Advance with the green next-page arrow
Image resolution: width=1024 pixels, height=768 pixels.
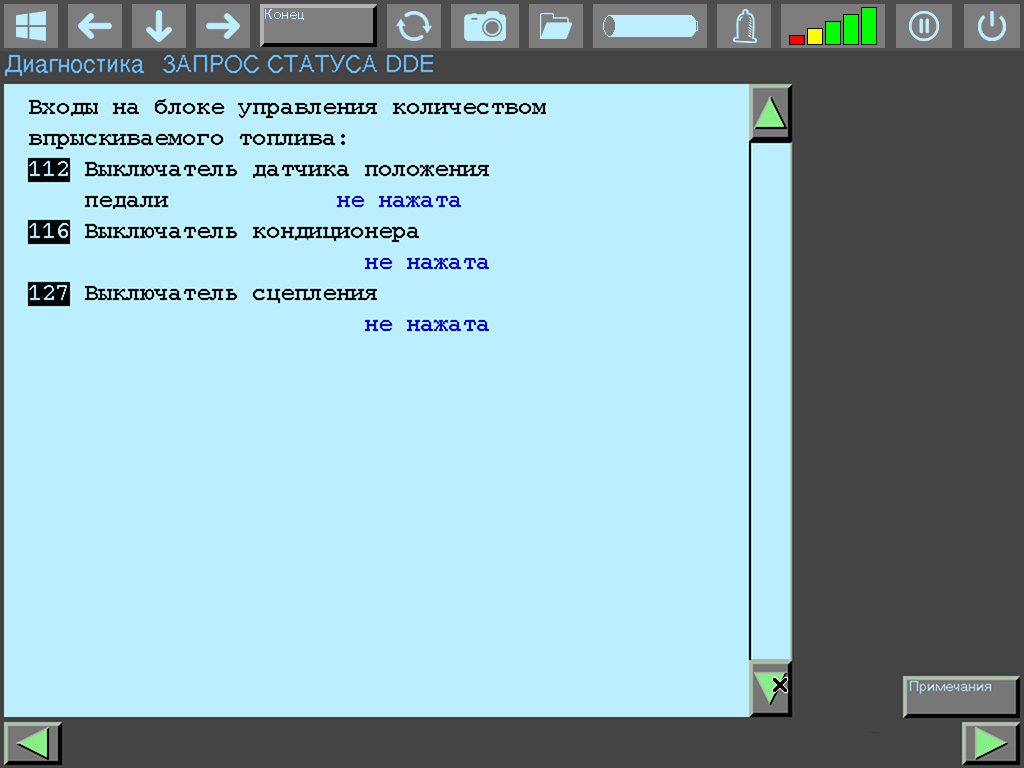click(x=991, y=742)
